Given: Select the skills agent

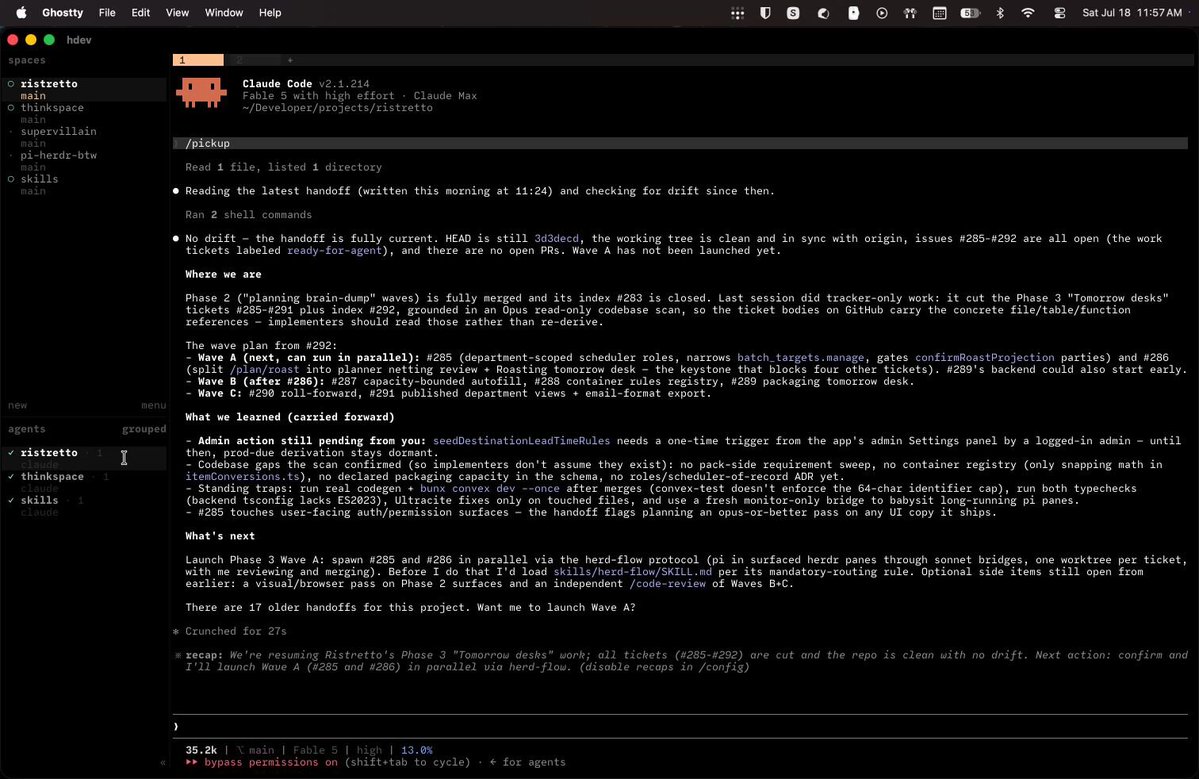Looking at the screenshot, I should coord(39,499).
